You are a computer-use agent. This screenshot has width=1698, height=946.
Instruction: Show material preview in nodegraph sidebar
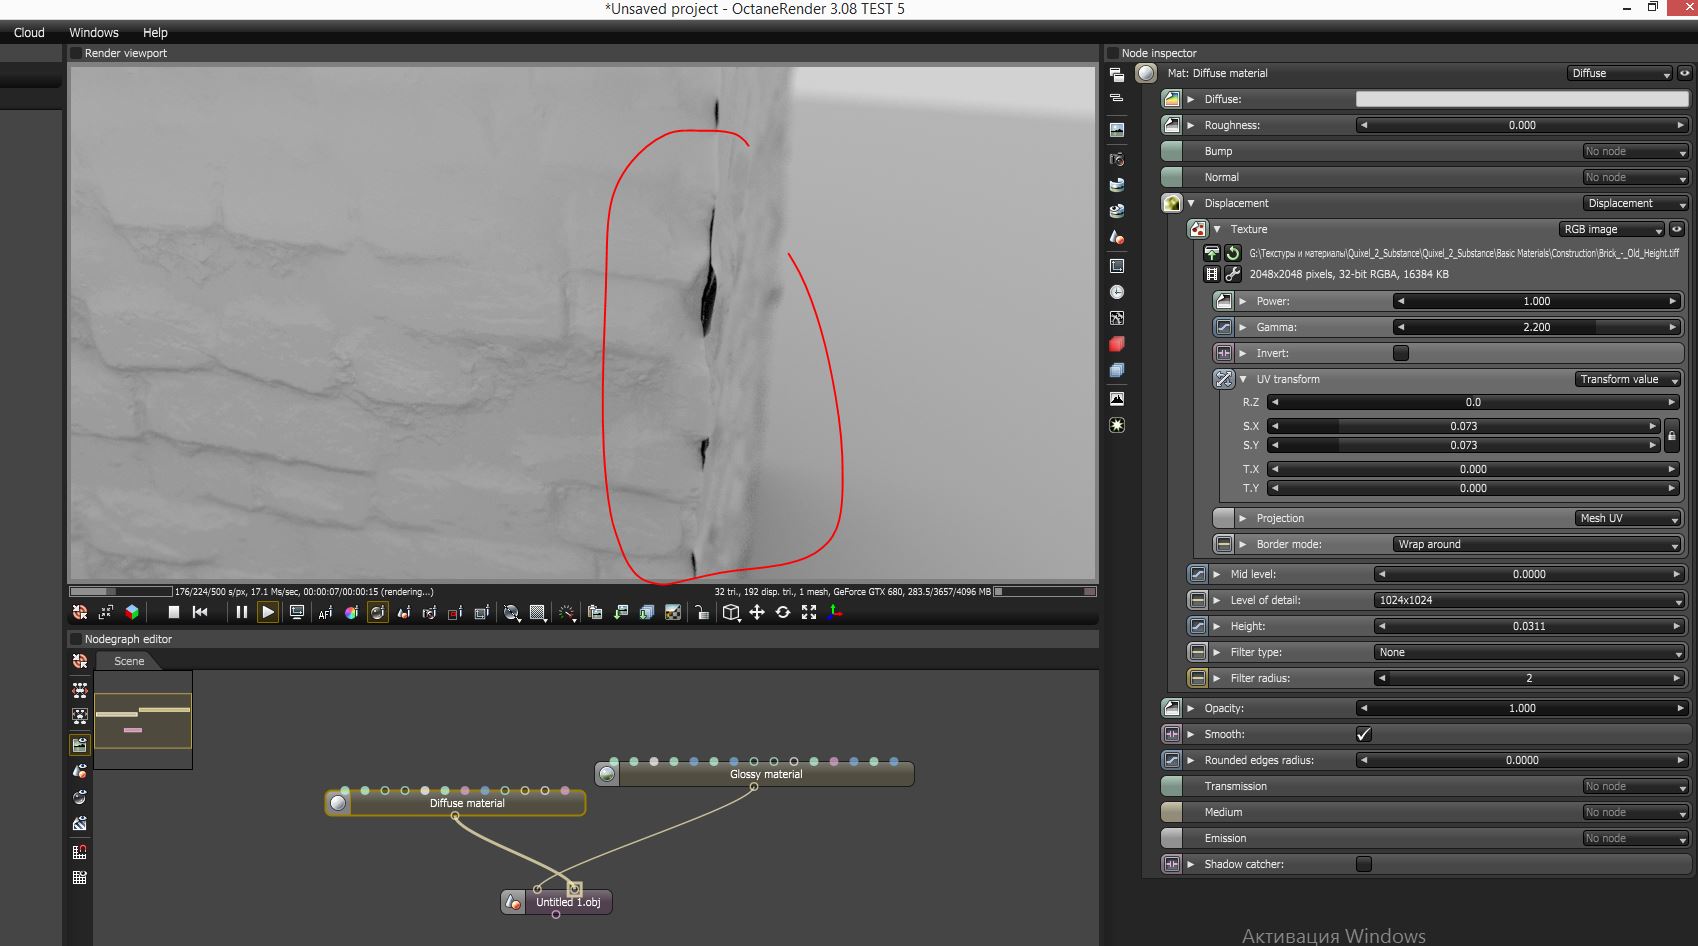[x=80, y=798]
